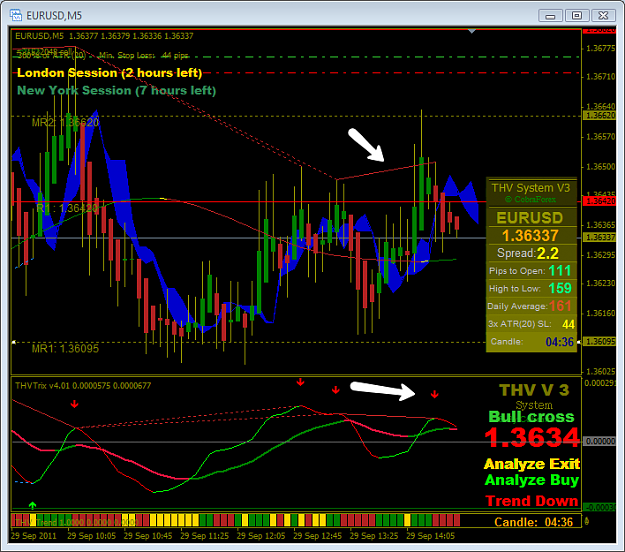Click the 0.00000 indicator scale tag

click(x=599, y=441)
